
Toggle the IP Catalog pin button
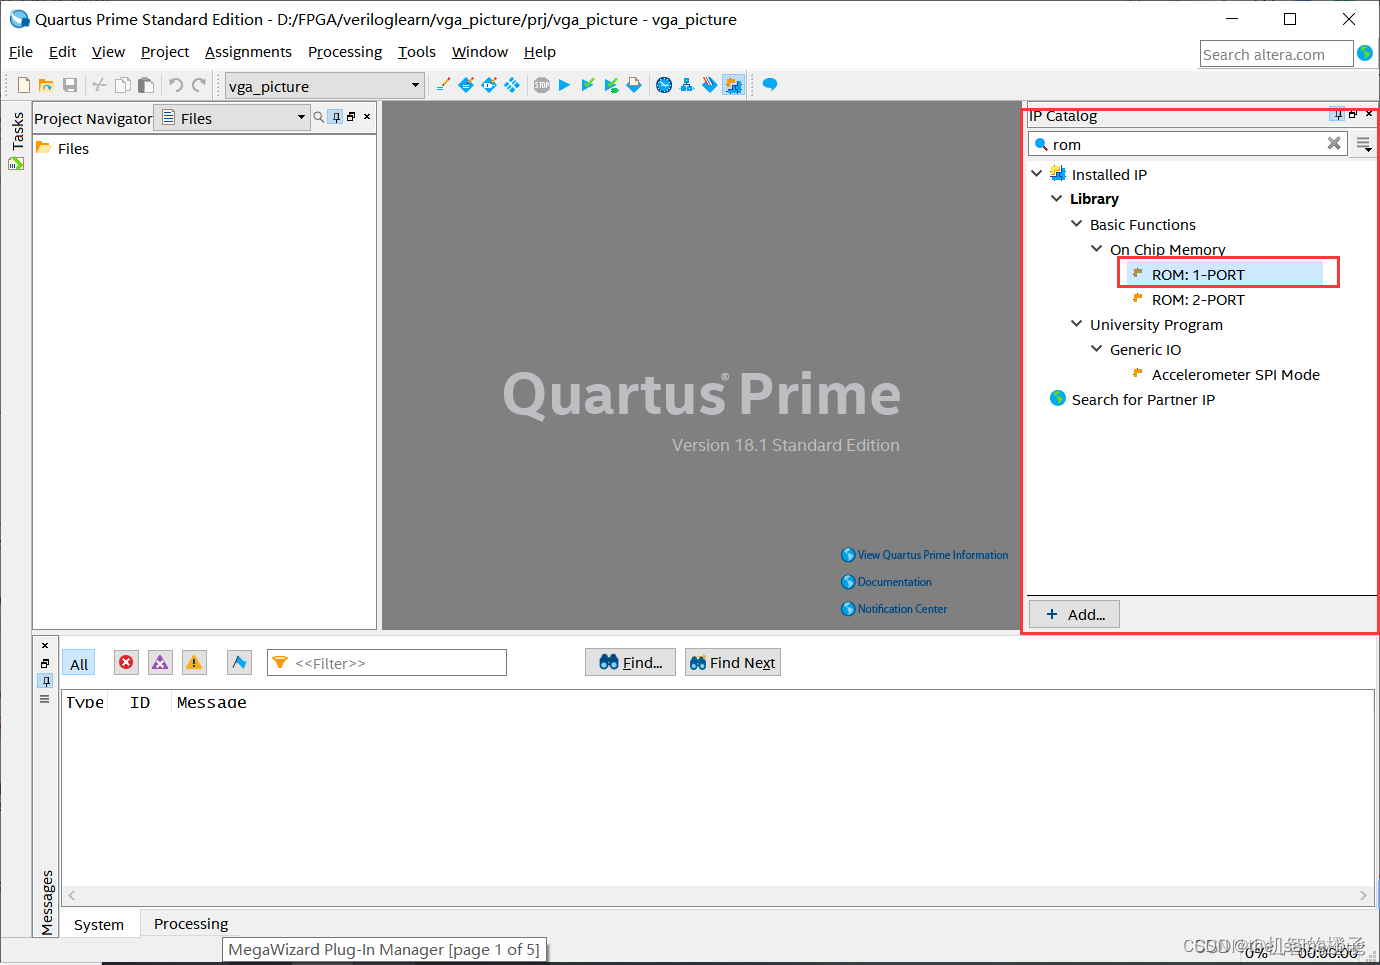click(x=1337, y=114)
